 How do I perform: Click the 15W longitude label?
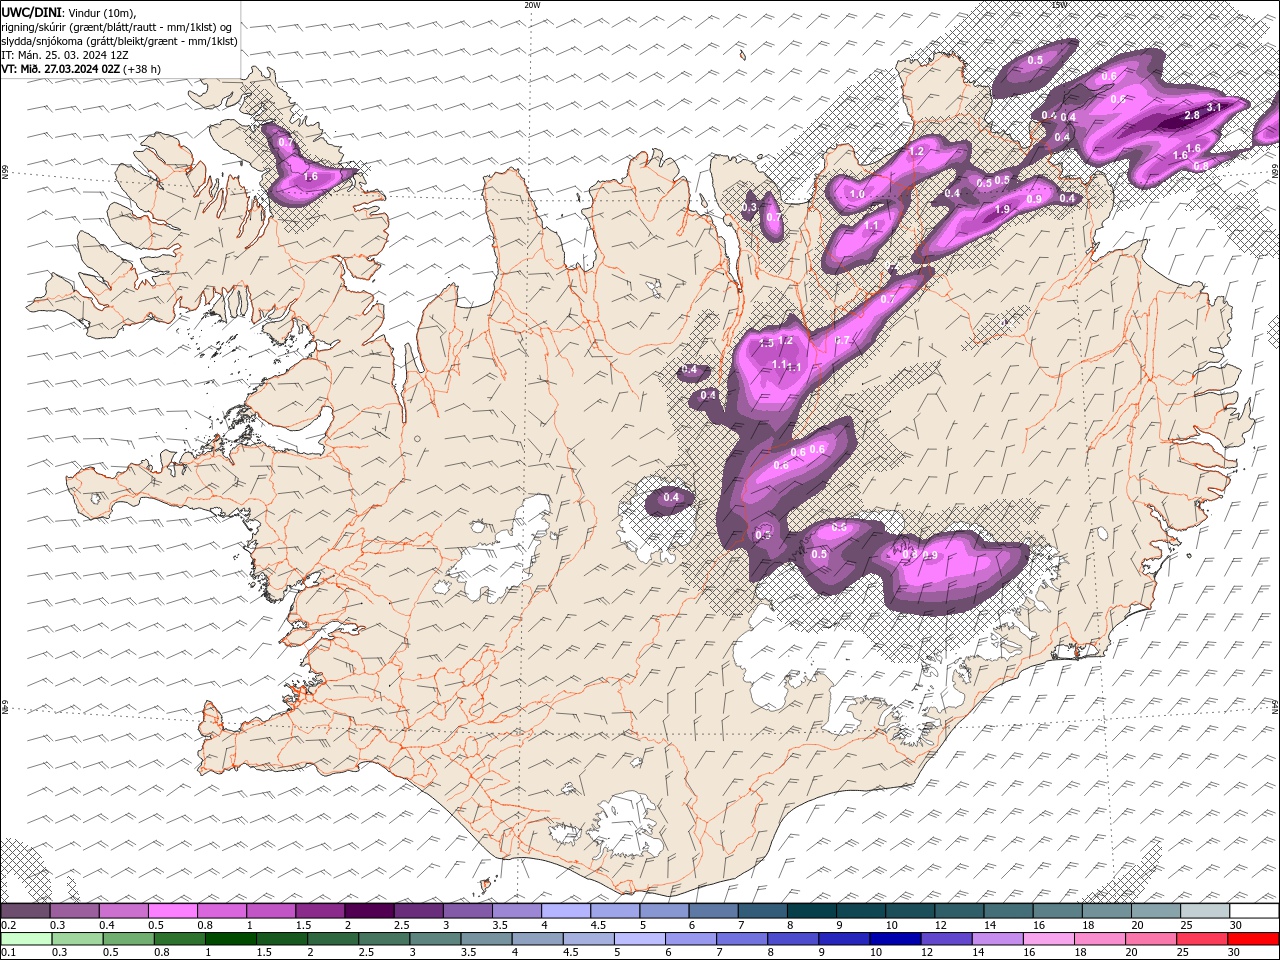pos(1059,5)
